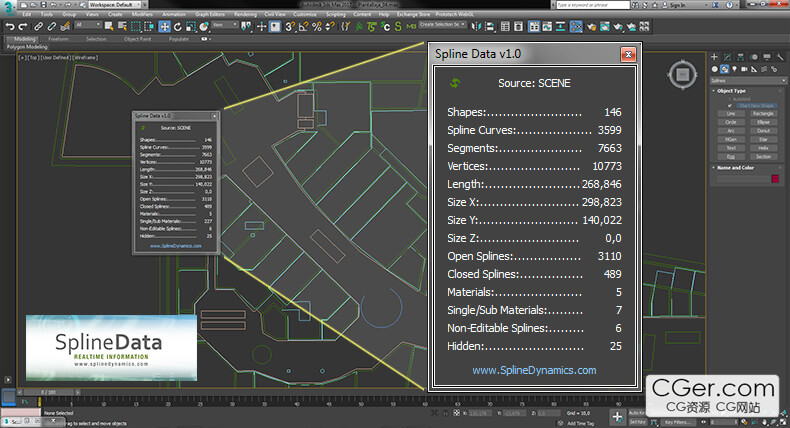790x428 pixels.
Task: Uncheck Start New Shape checkbox
Action: click(x=730, y=106)
